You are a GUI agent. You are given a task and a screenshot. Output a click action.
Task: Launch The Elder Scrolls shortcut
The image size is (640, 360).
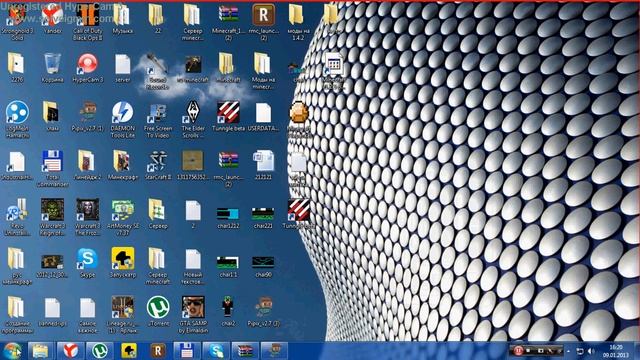click(193, 120)
